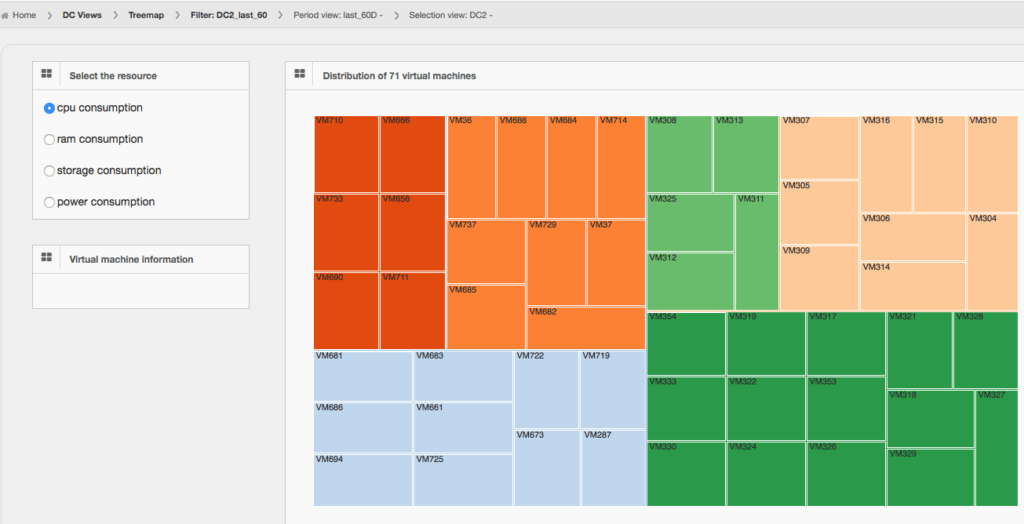This screenshot has width=1024, height=524.
Task: Select the VM307 peach cell
Action: point(820,148)
